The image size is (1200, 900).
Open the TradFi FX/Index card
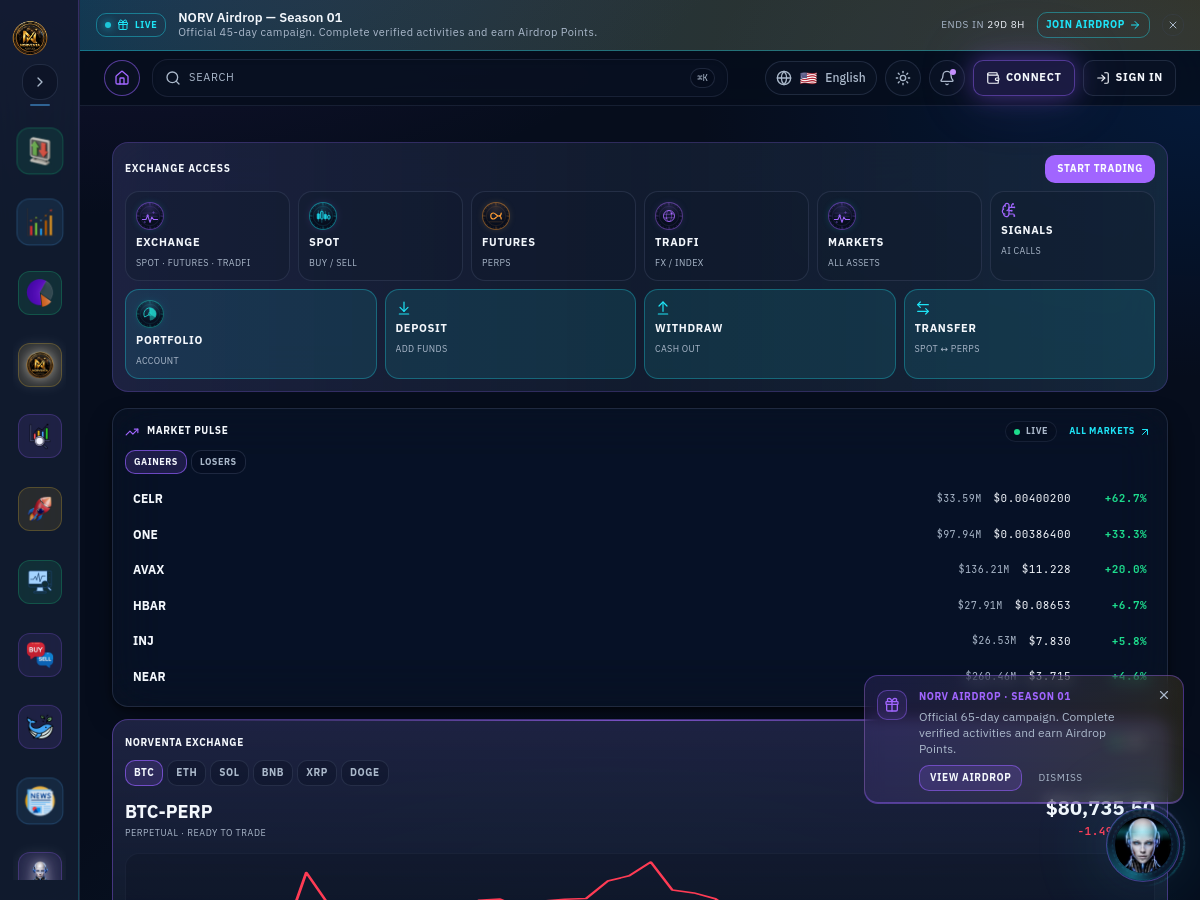point(726,236)
